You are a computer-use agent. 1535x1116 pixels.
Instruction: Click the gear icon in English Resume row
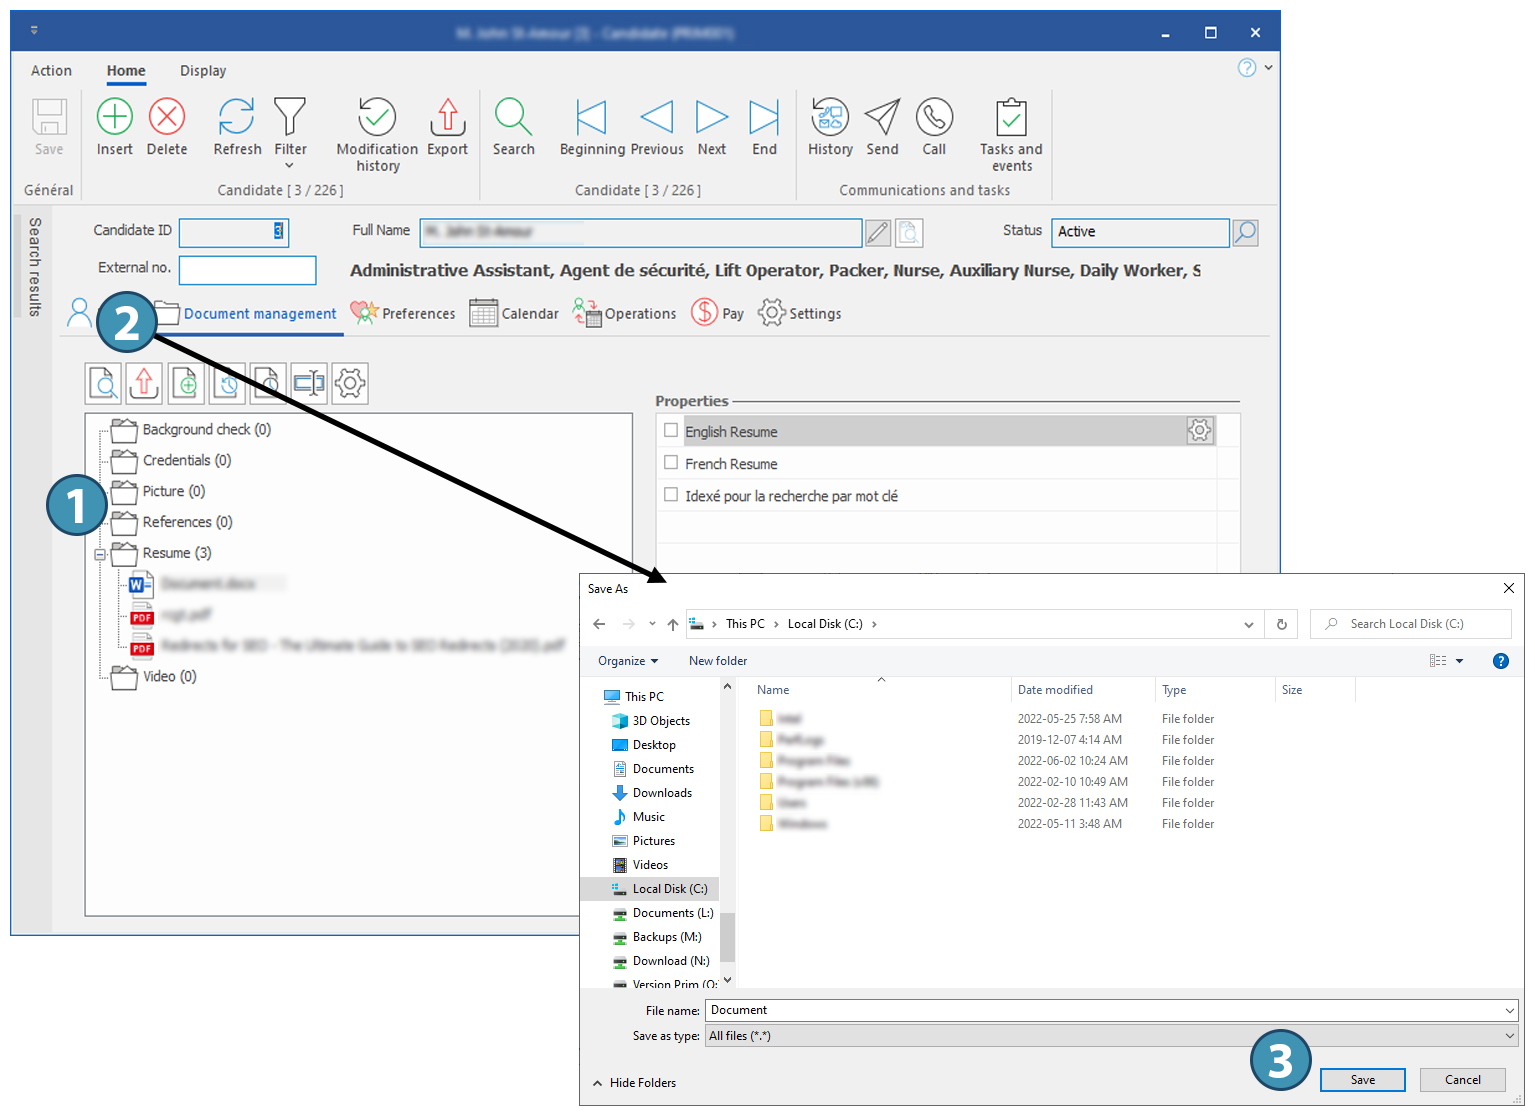(1199, 430)
